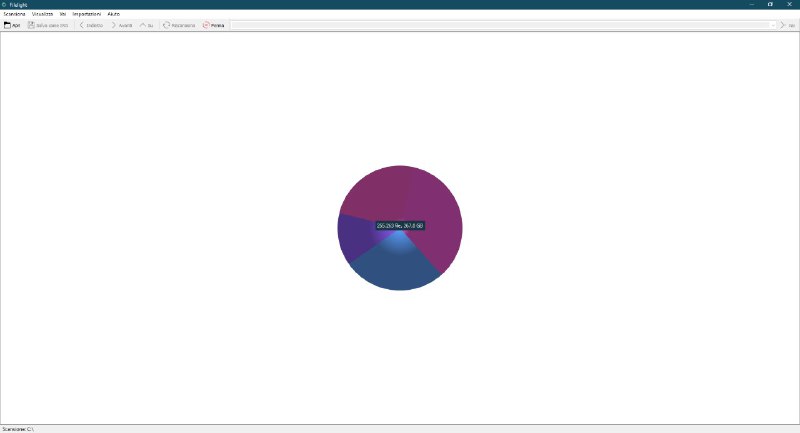800x433 pixels.
Task: Restore down the Filelight window
Action: (769, 4)
